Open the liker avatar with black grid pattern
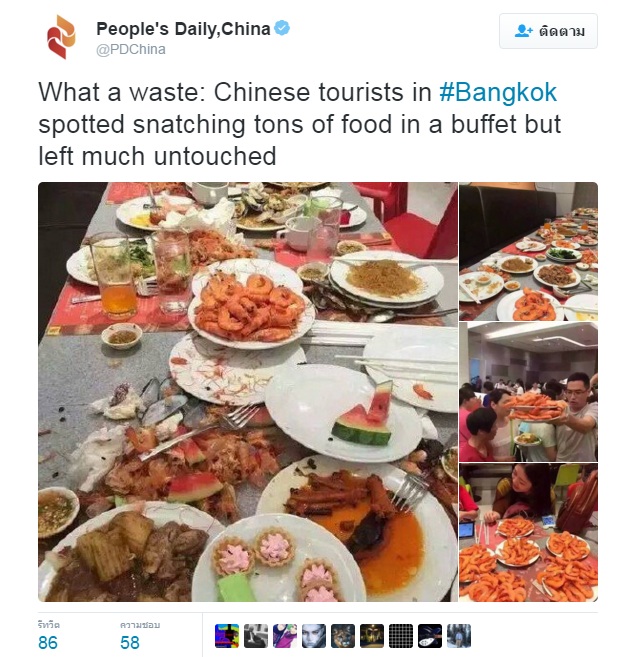The height and width of the screenshot is (657, 634). (x=401, y=636)
